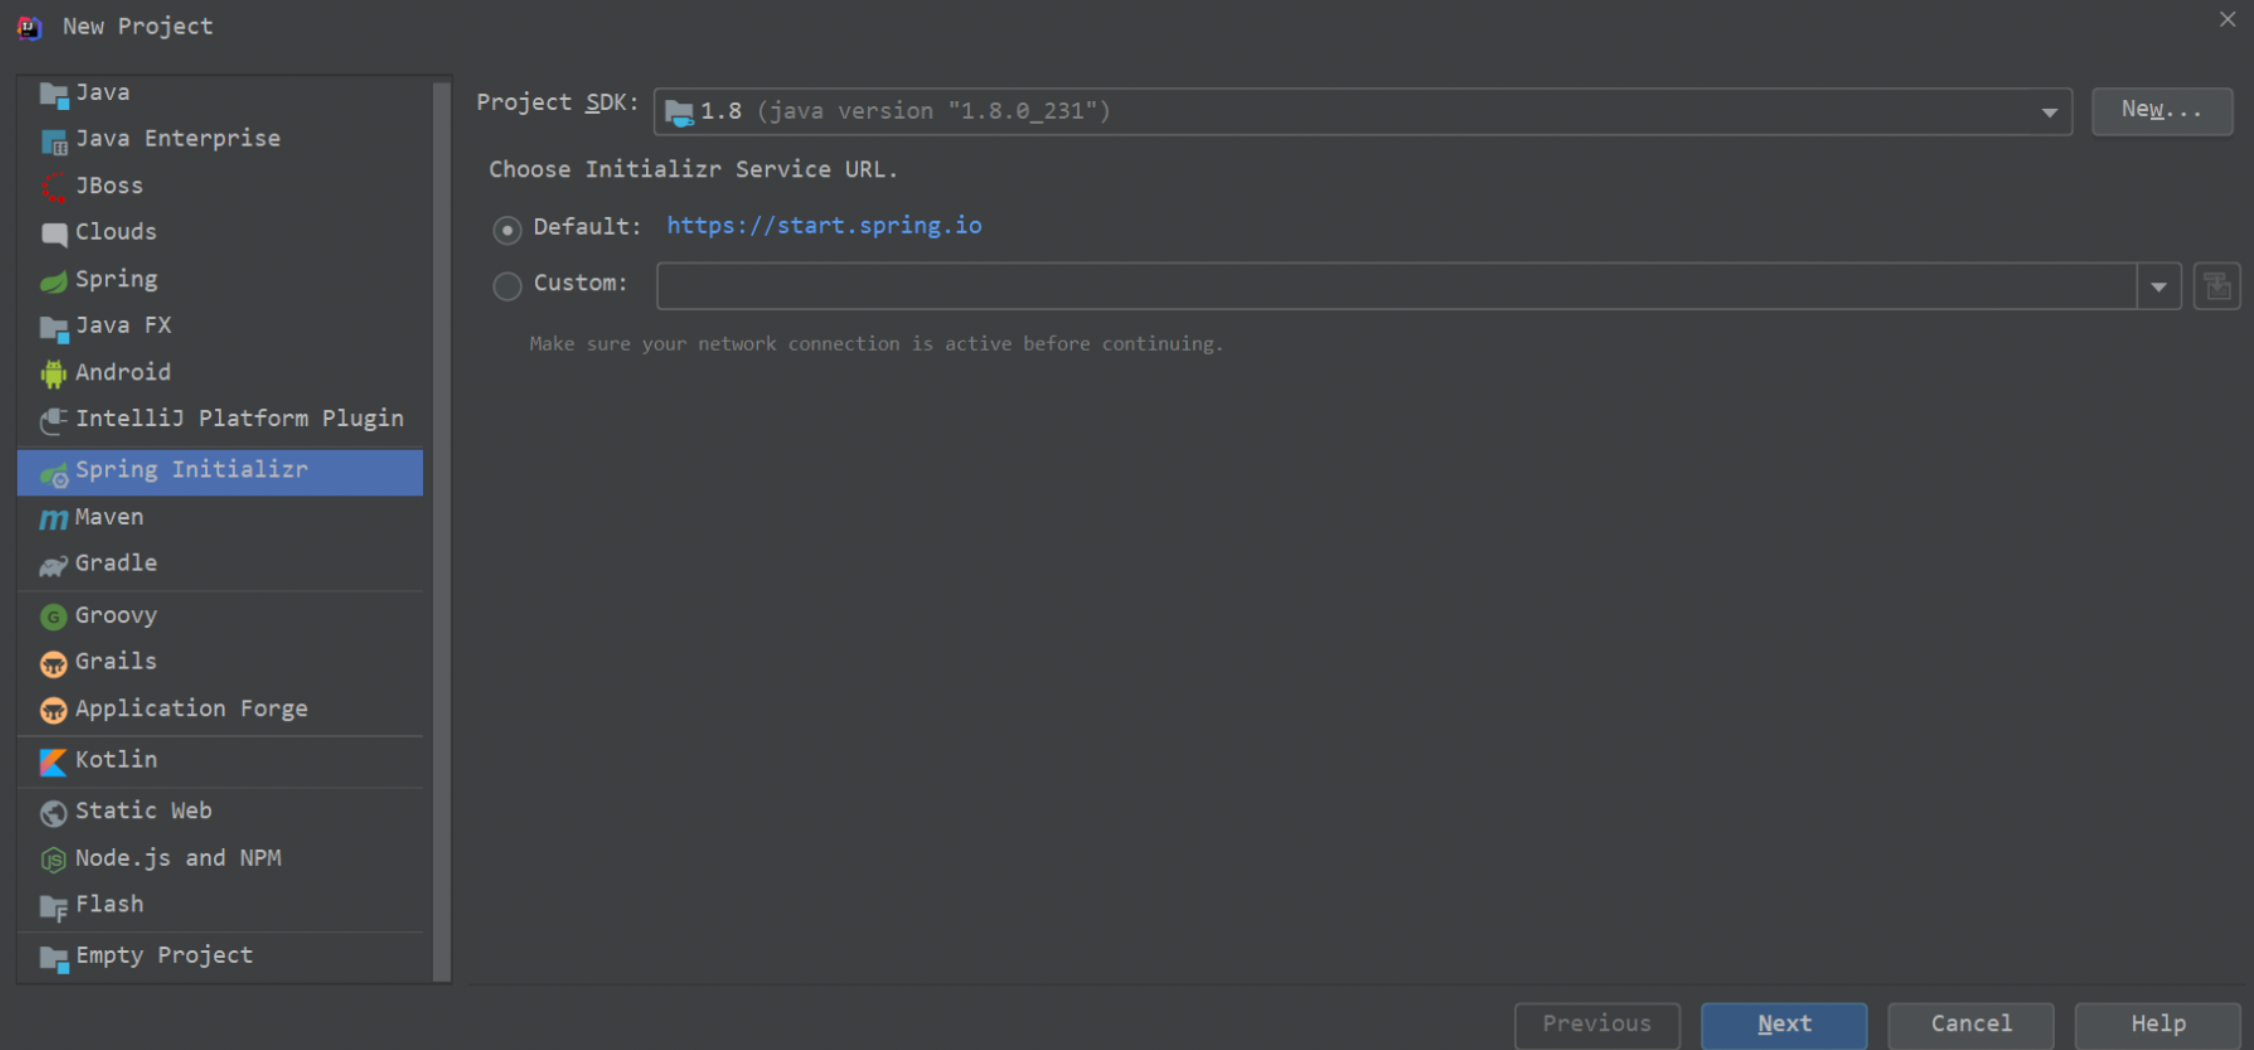The height and width of the screenshot is (1050, 2254).
Task: Click the Kotlin K icon
Action: [53, 762]
